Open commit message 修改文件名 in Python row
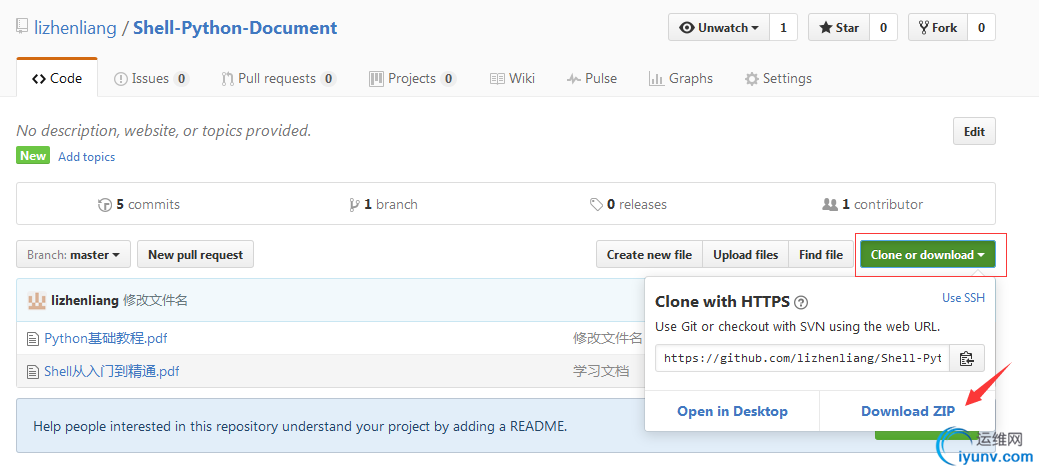Screen dimensions: 1039x473 click(x=608, y=339)
